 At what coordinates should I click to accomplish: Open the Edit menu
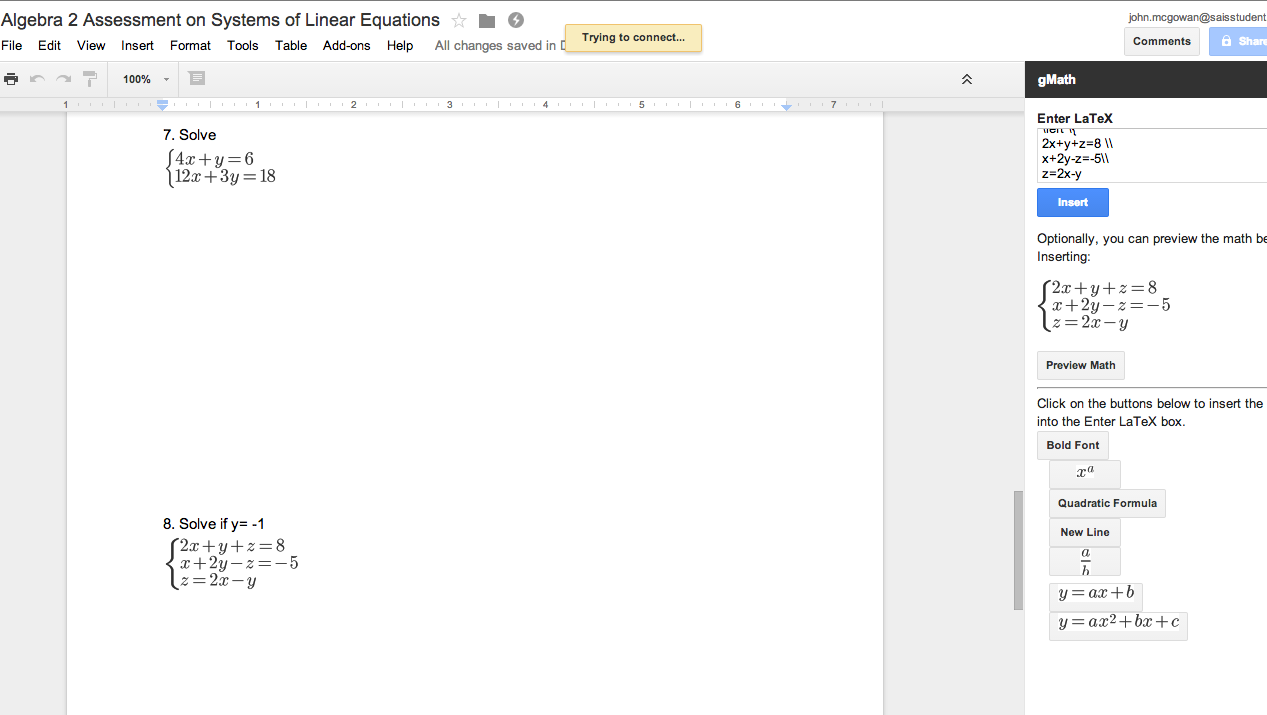[49, 45]
